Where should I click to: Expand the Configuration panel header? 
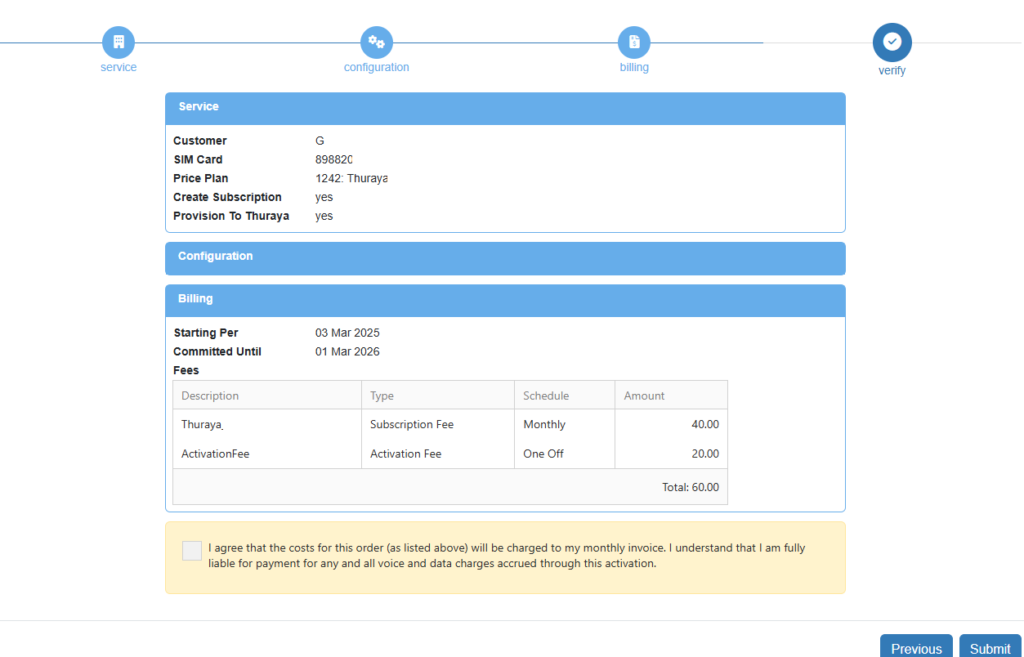505,257
